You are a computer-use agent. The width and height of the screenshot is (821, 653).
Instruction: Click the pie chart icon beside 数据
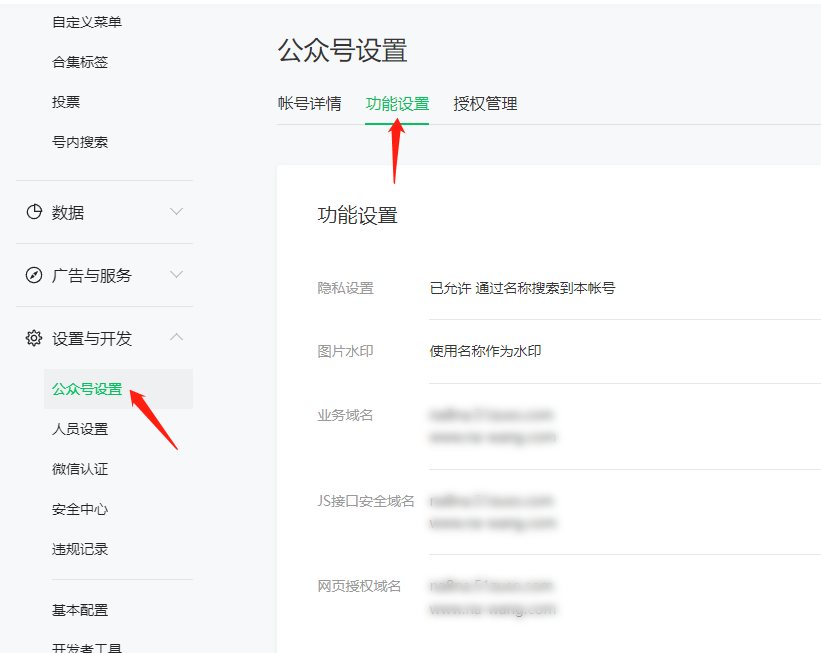(x=34, y=212)
